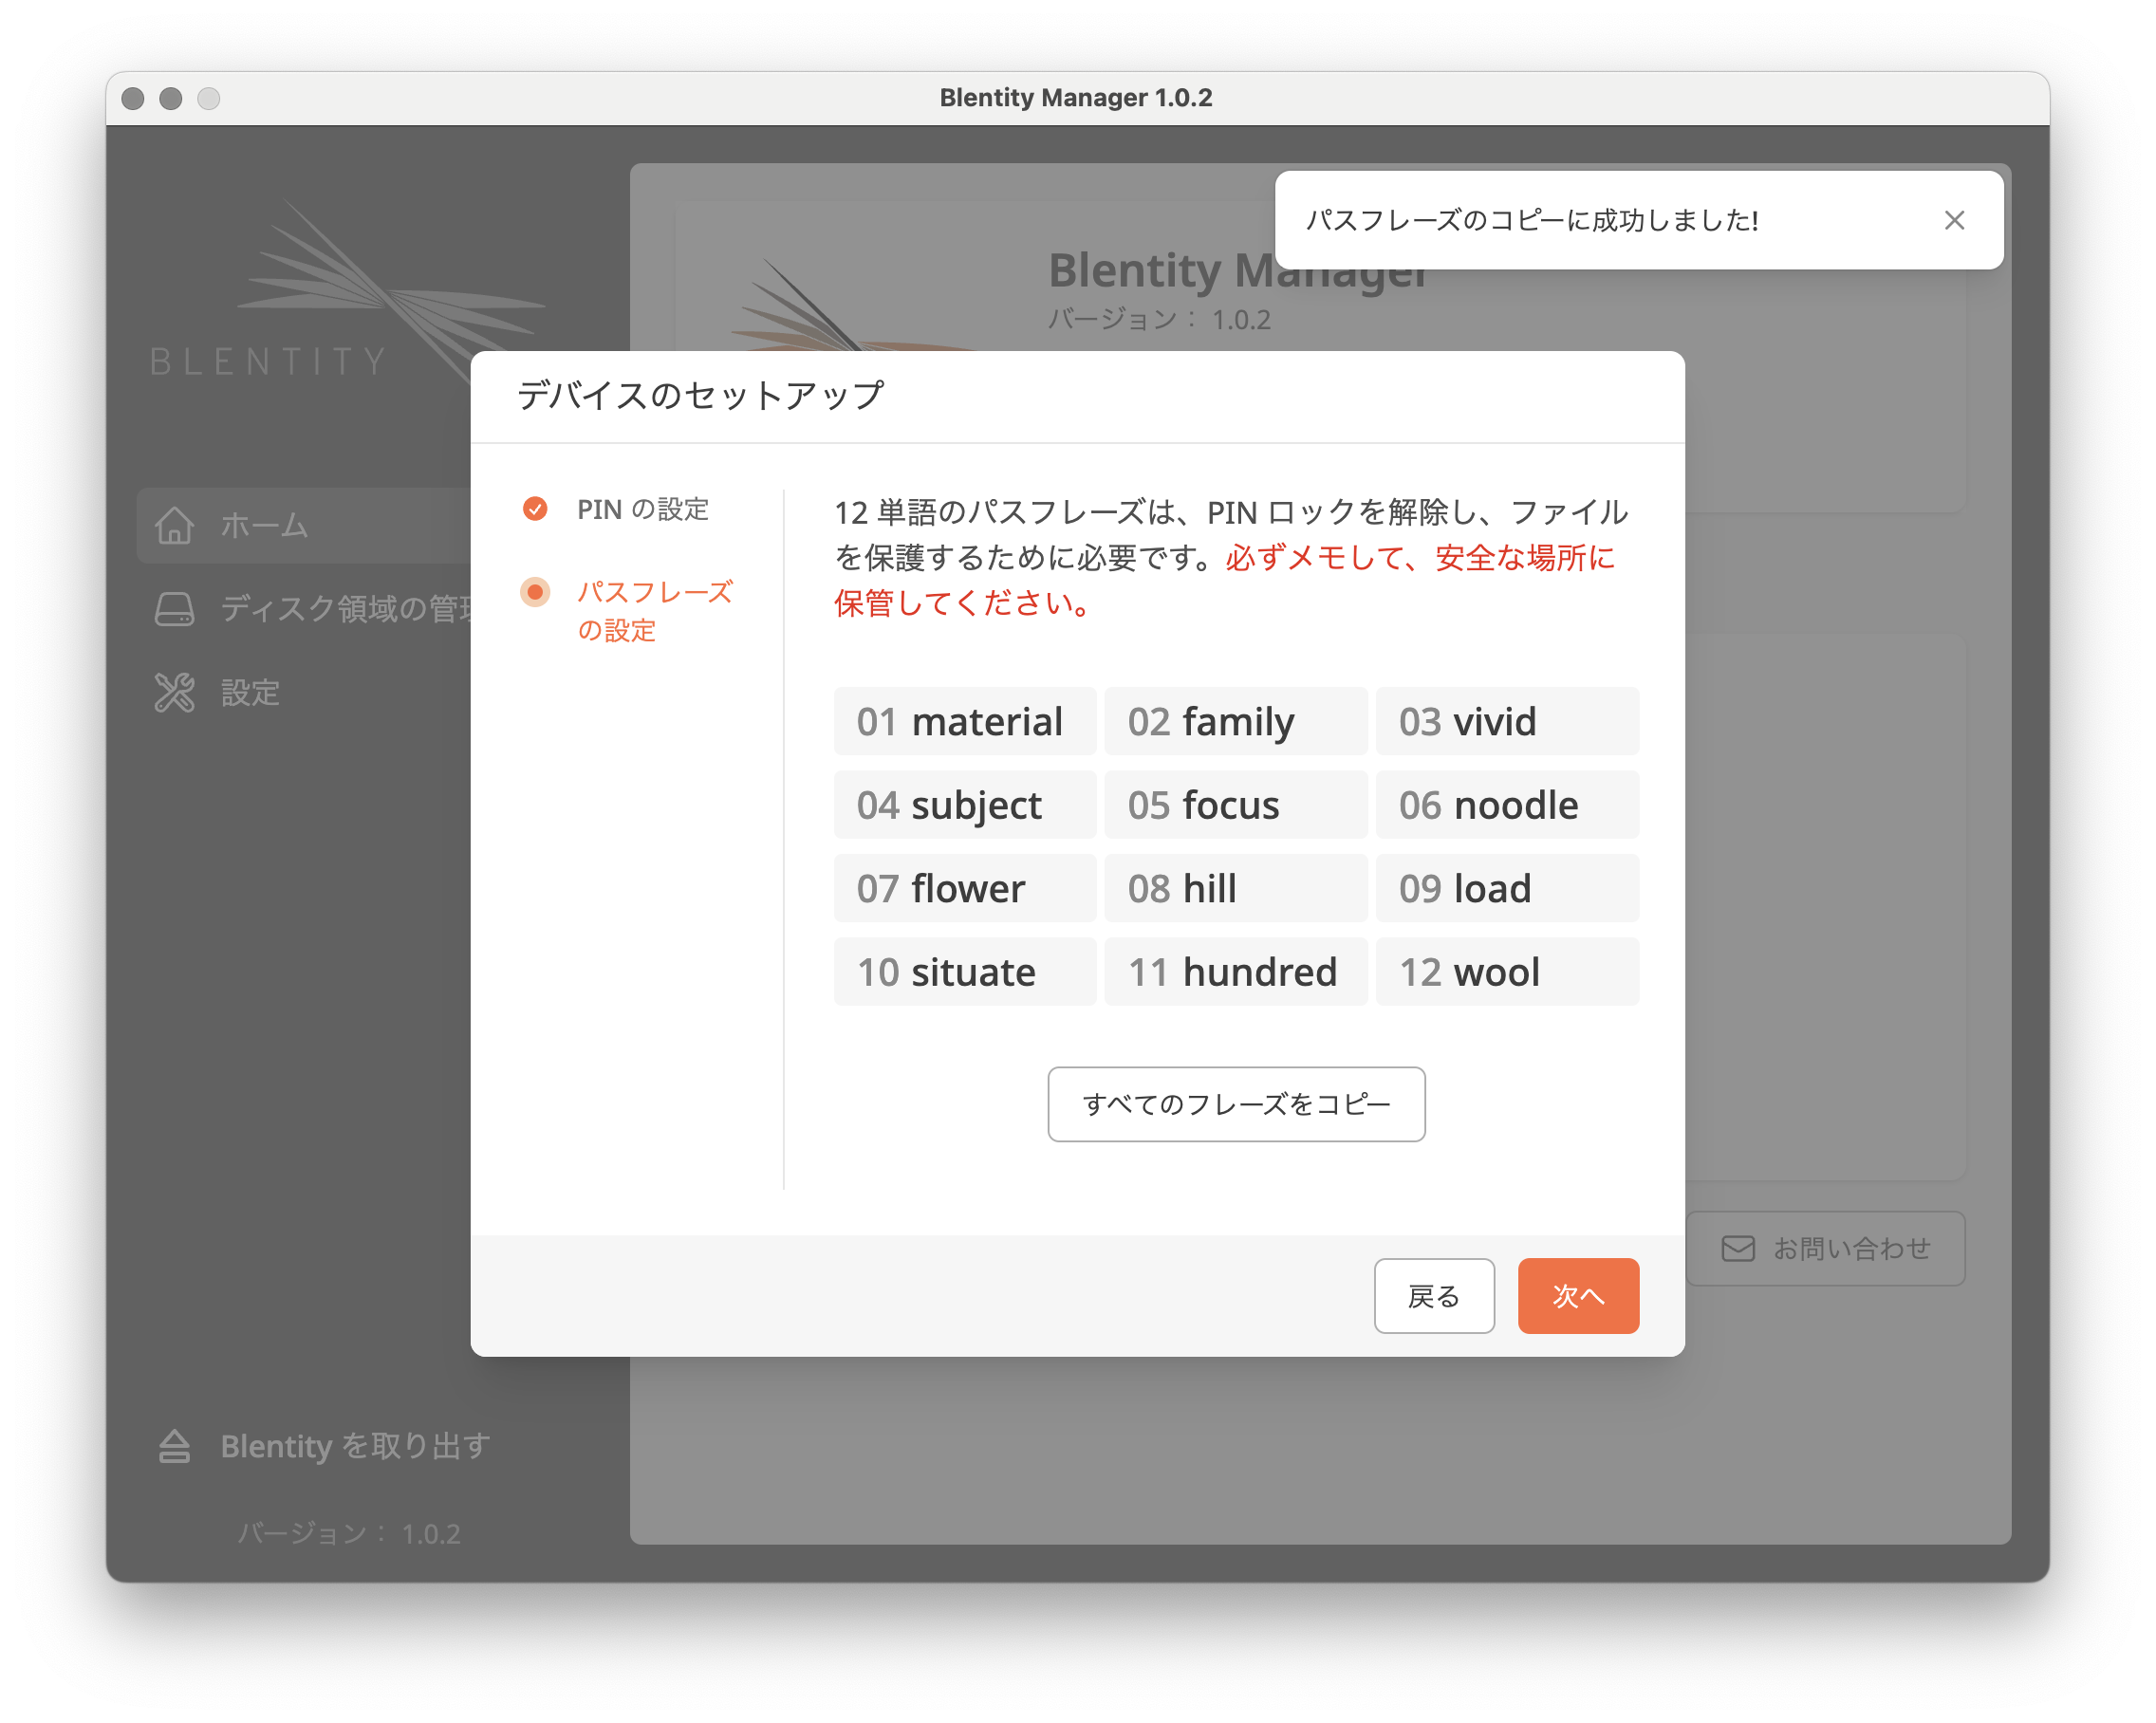Click the お問い合わせ button

(x=1825, y=1248)
